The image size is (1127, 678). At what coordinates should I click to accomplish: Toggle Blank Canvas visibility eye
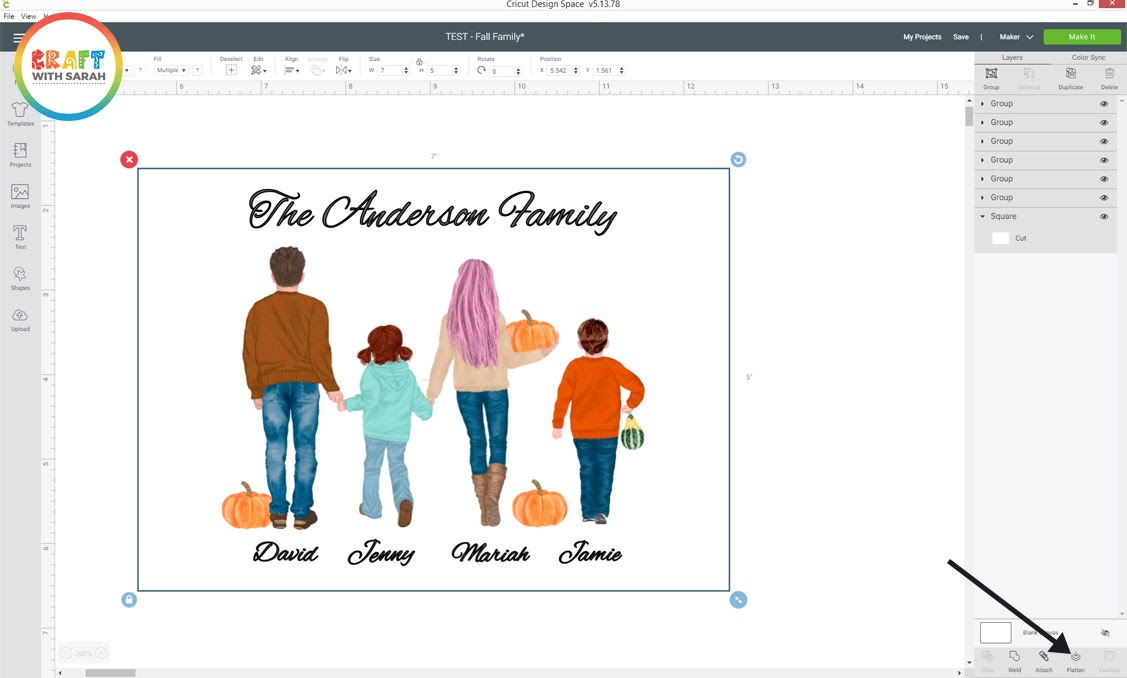pos(1105,633)
